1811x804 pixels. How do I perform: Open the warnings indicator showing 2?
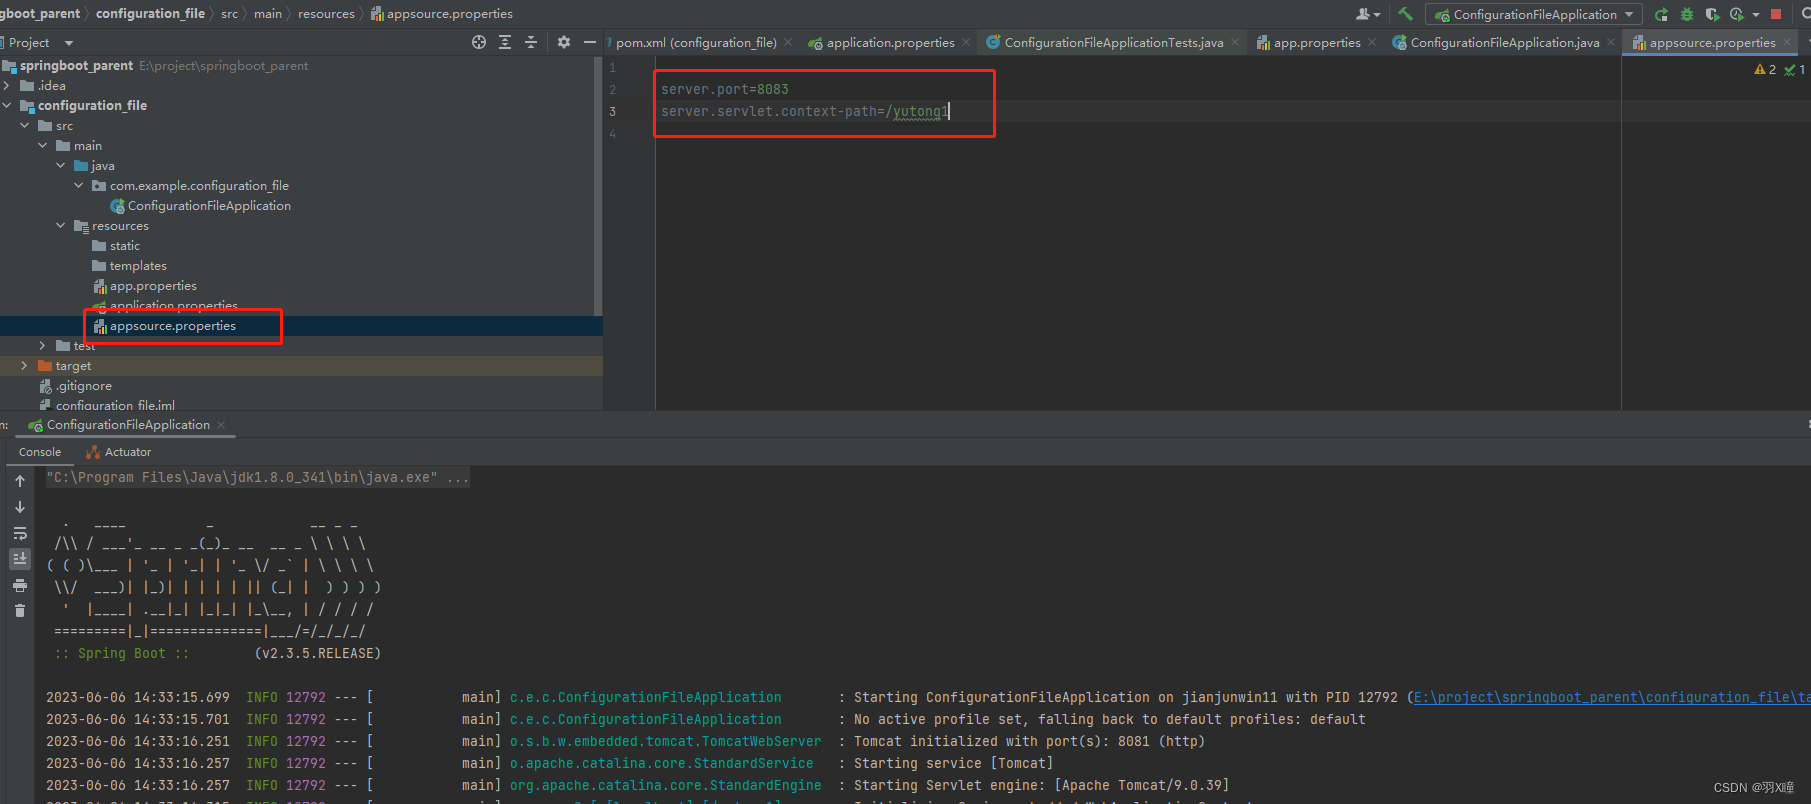pyautogui.click(x=1765, y=69)
